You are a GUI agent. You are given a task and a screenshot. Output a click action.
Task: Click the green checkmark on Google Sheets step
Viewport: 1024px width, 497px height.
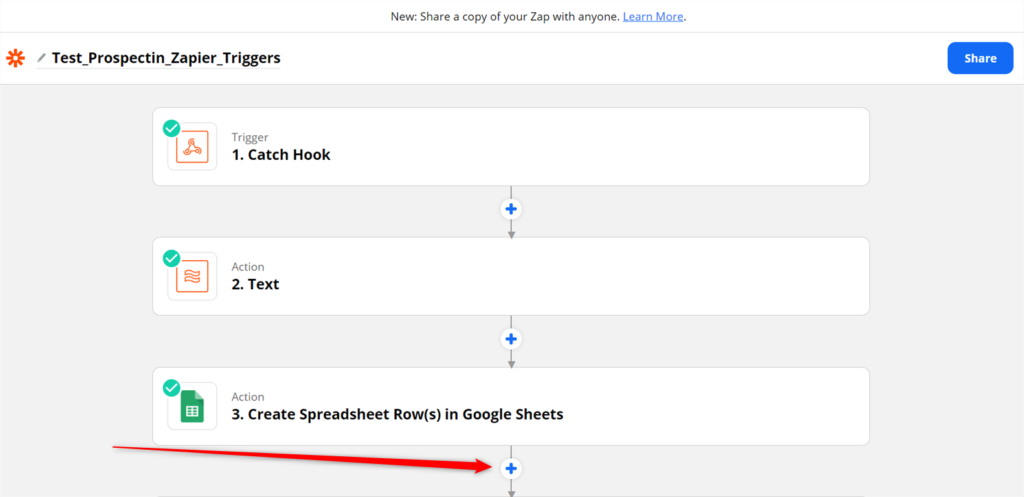pos(172,388)
